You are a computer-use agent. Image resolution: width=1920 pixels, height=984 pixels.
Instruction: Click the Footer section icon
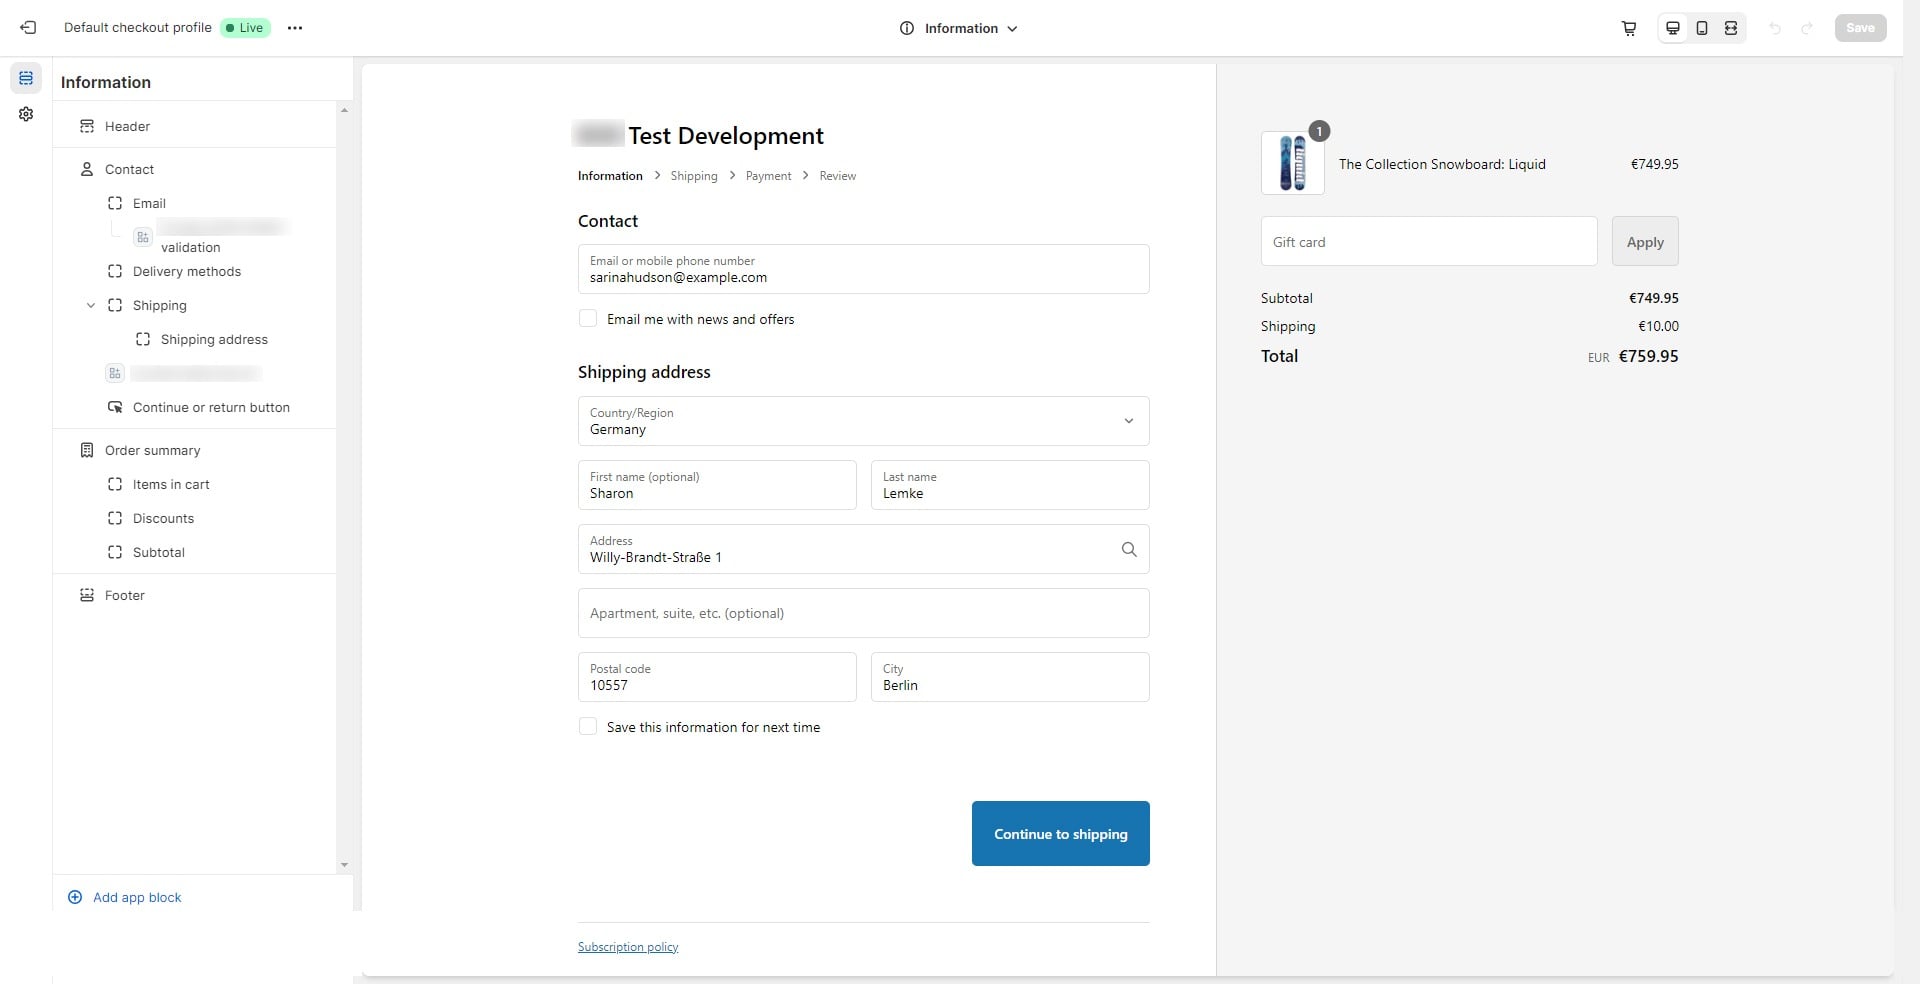click(87, 595)
